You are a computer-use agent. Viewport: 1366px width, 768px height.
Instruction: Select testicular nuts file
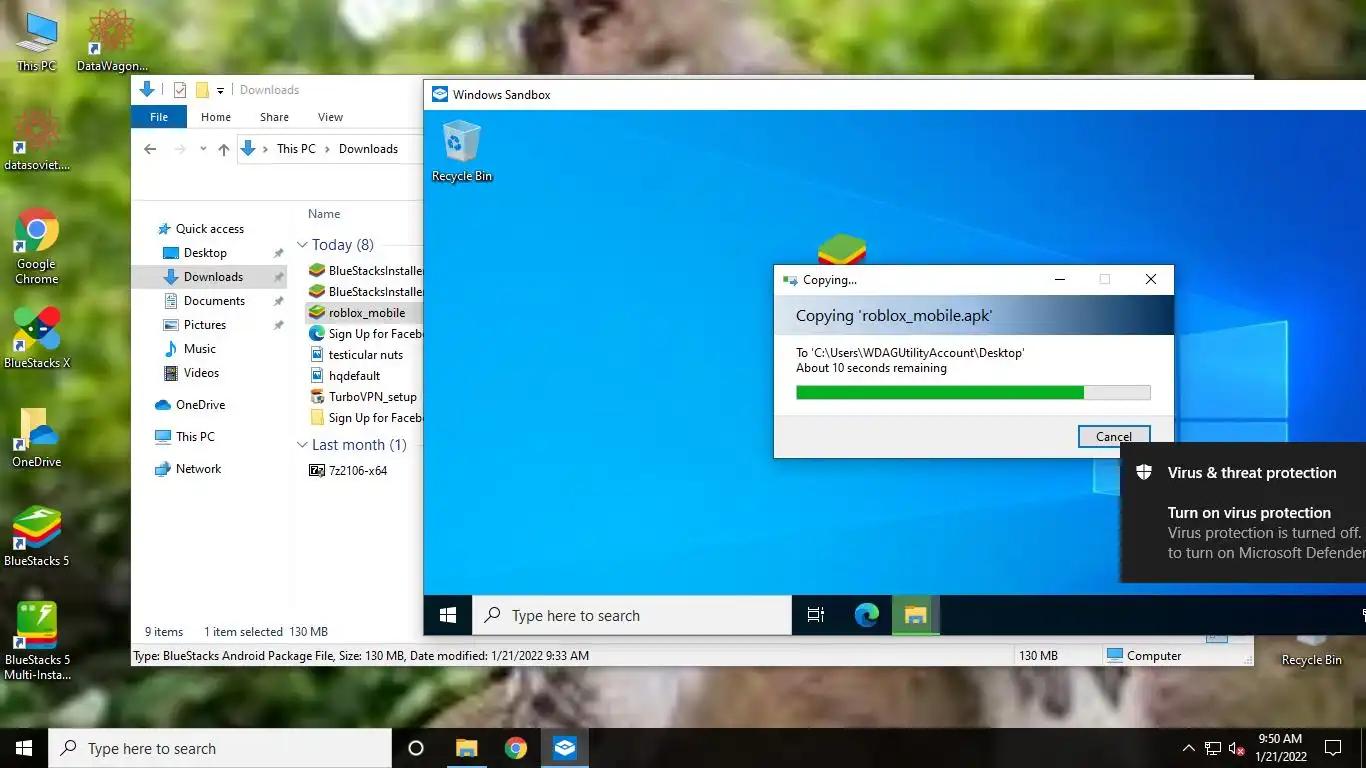(x=365, y=355)
